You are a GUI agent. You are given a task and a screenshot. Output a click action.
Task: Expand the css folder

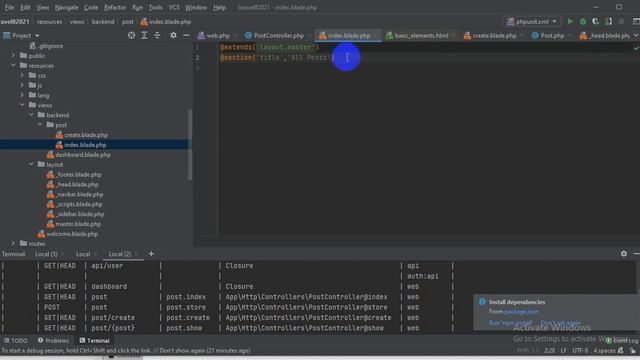pos(22,76)
